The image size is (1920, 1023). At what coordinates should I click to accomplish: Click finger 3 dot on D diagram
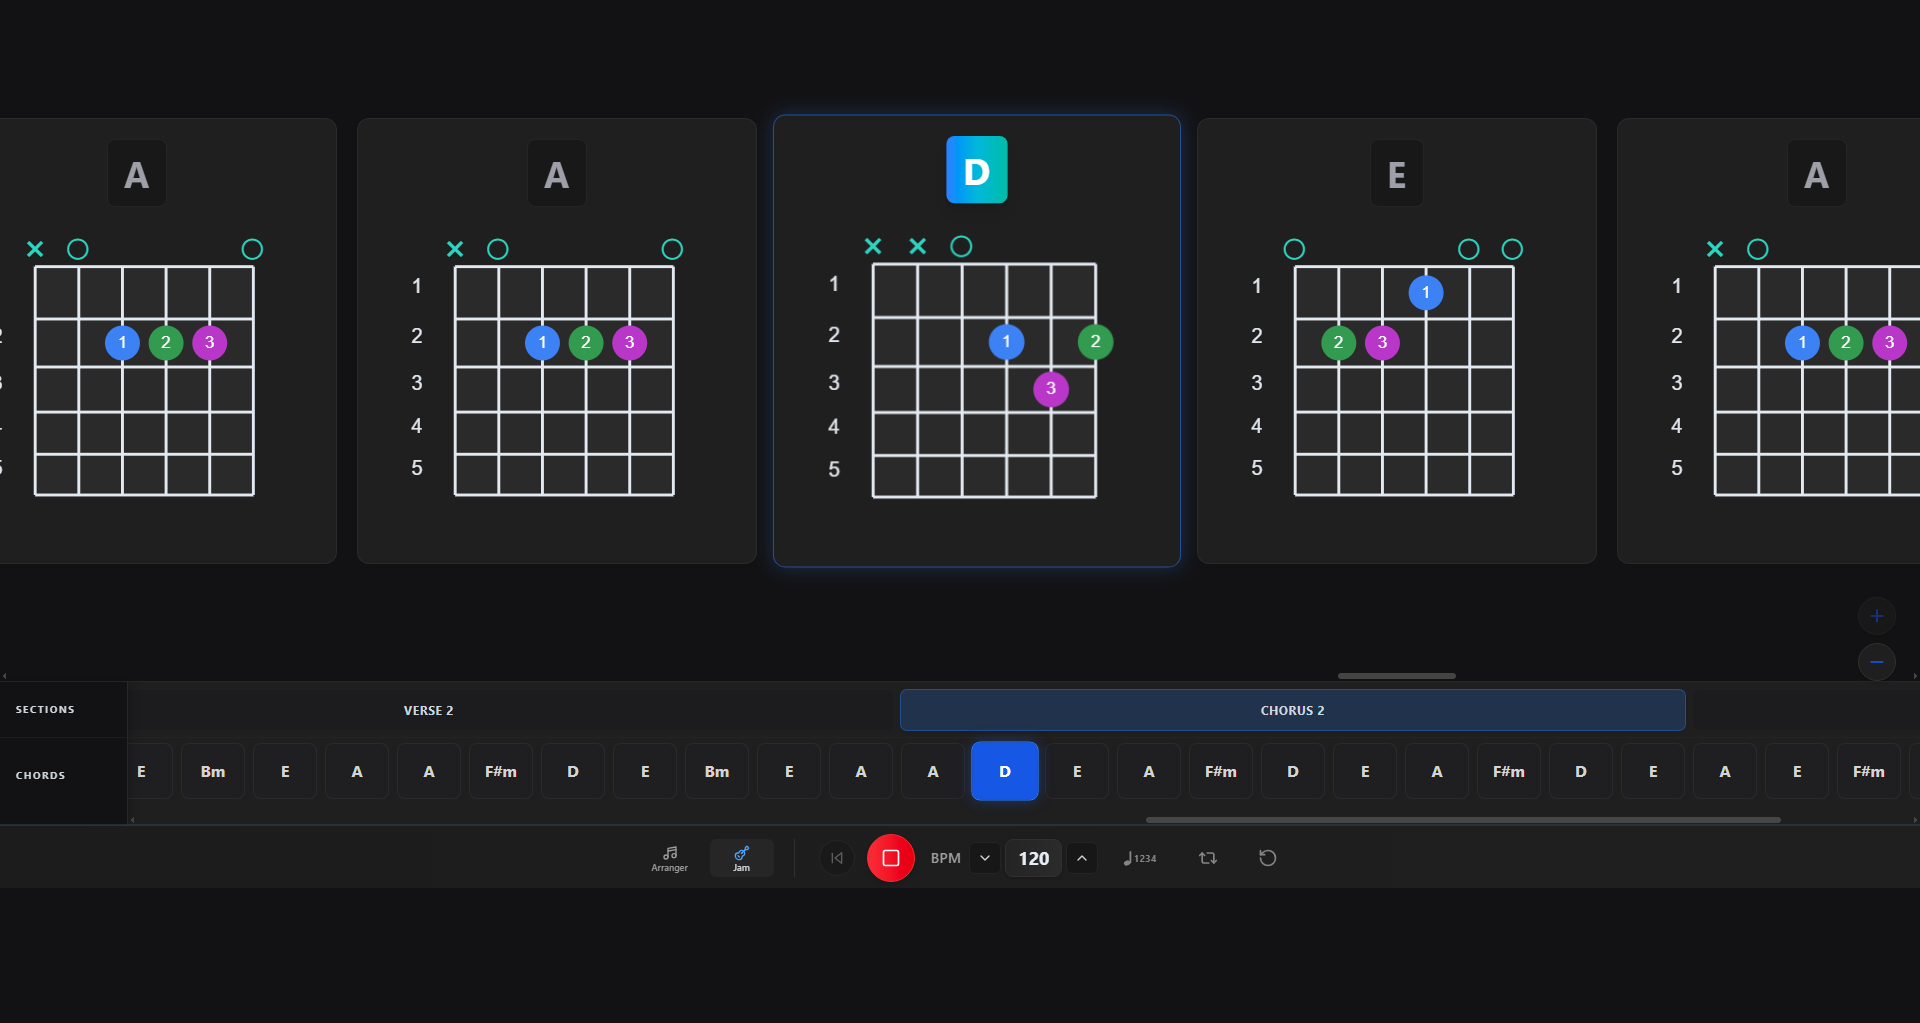coord(1051,389)
